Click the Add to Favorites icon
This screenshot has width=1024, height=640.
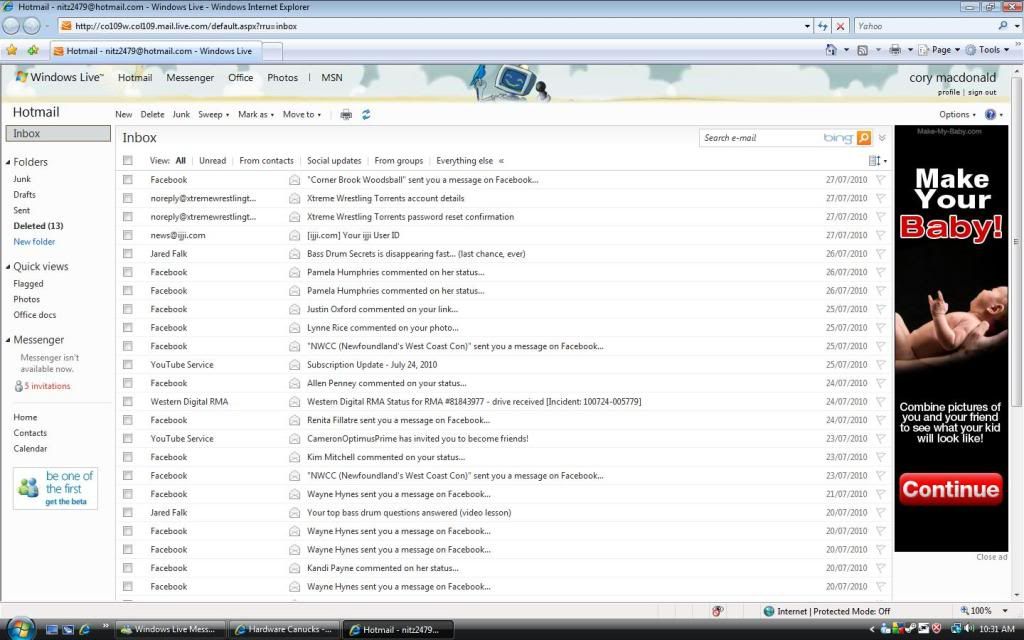(33, 50)
